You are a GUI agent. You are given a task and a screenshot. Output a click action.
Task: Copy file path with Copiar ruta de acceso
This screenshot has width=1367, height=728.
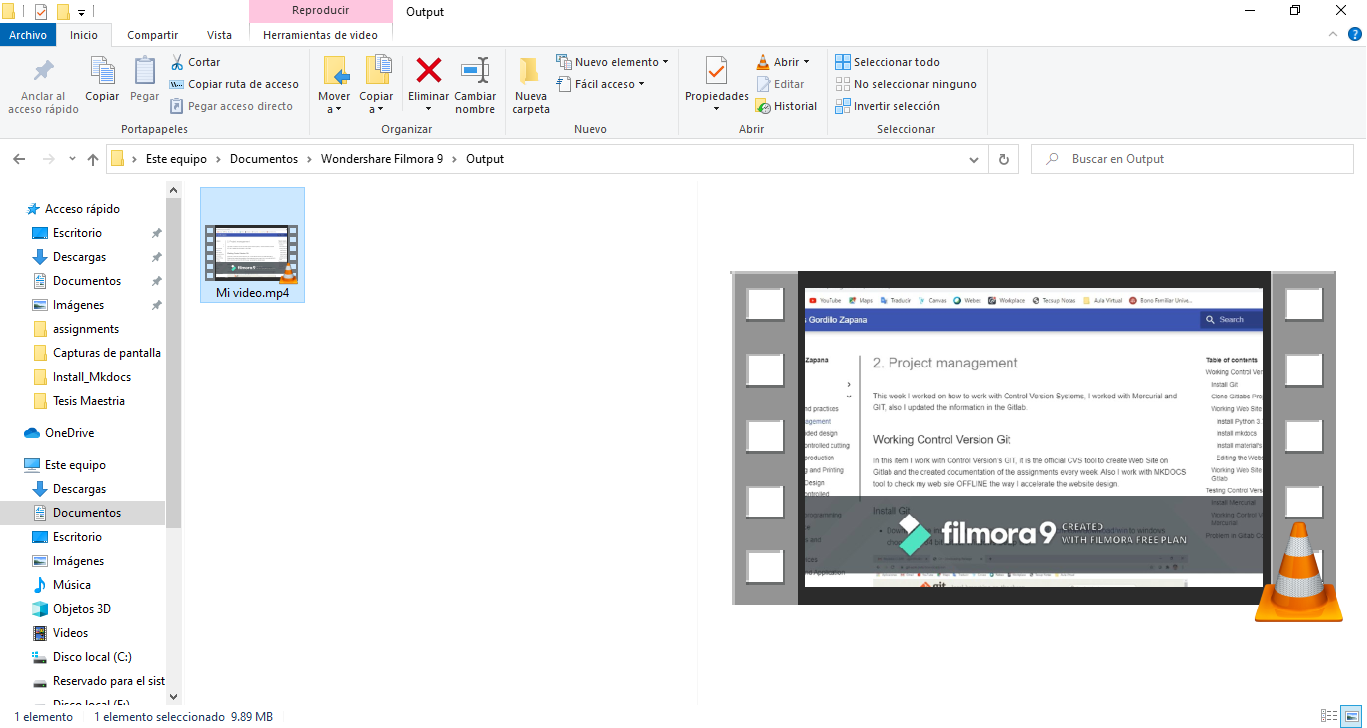pos(234,84)
